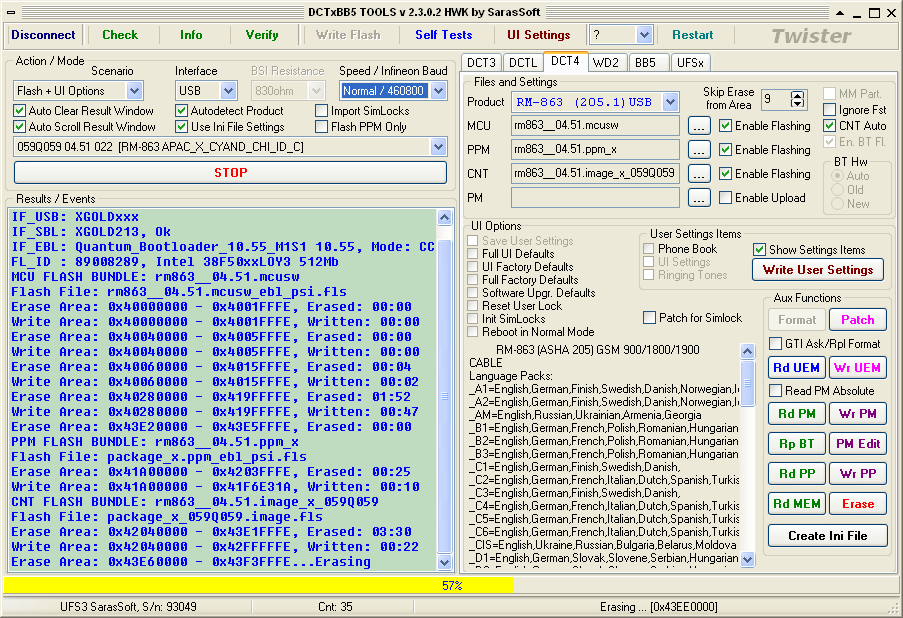
Task: Click the Rd MEM button
Action: [x=796, y=504]
